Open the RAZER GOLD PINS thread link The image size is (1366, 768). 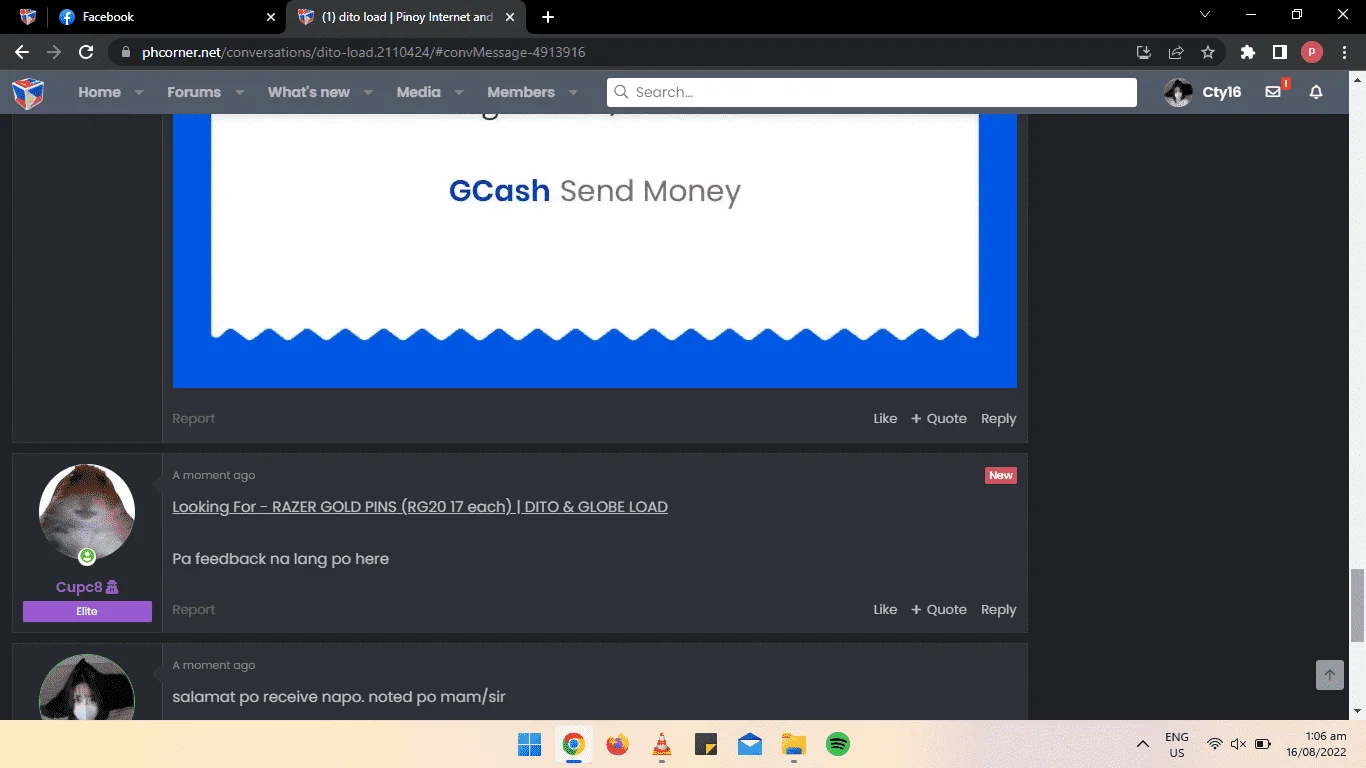tap(420, 507)
